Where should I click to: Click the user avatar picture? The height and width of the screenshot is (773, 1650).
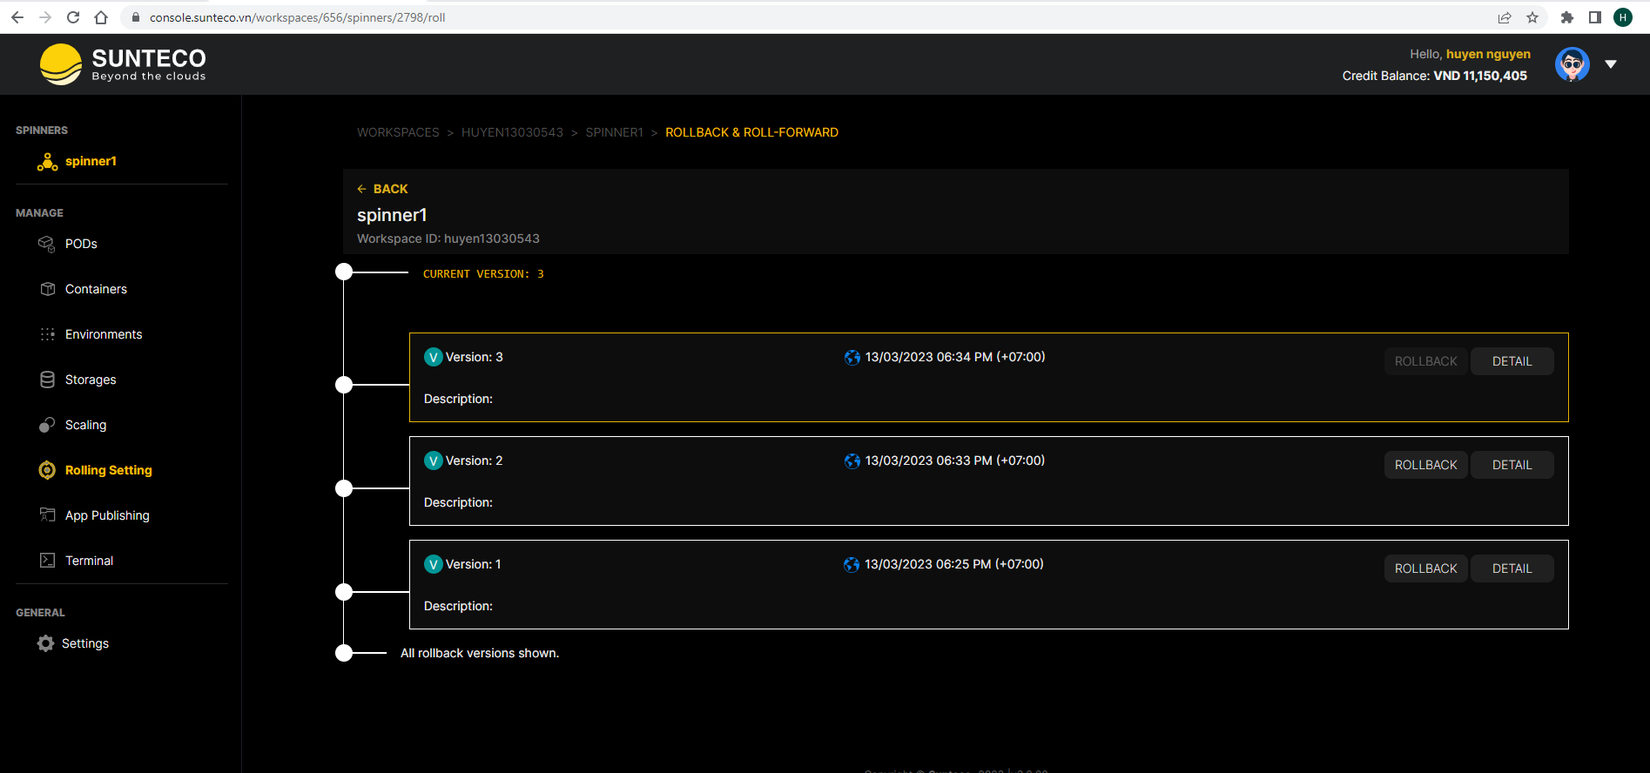1572,64
